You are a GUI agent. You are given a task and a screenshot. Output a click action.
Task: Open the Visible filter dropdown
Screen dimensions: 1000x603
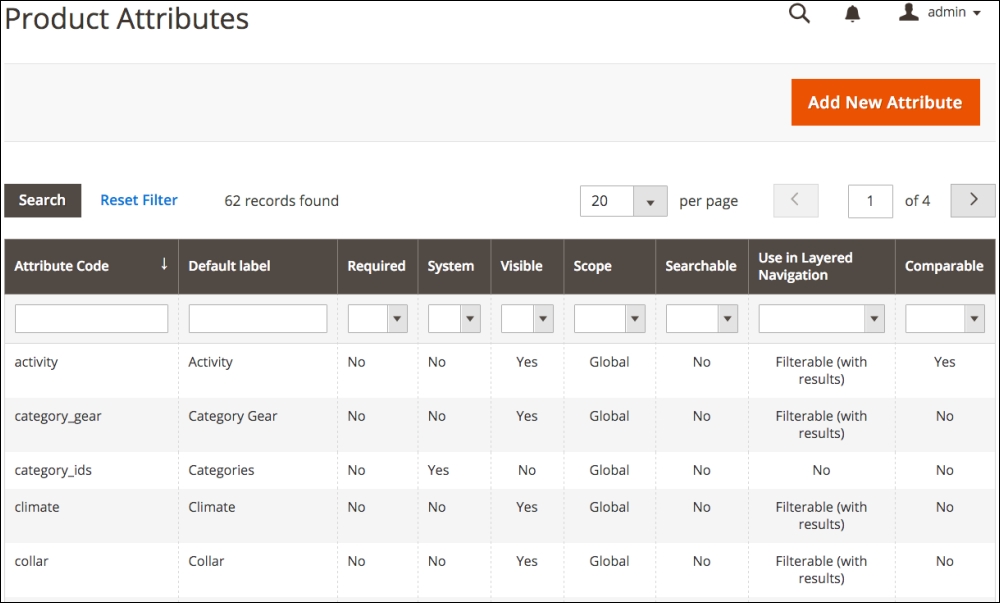[527, 319]
